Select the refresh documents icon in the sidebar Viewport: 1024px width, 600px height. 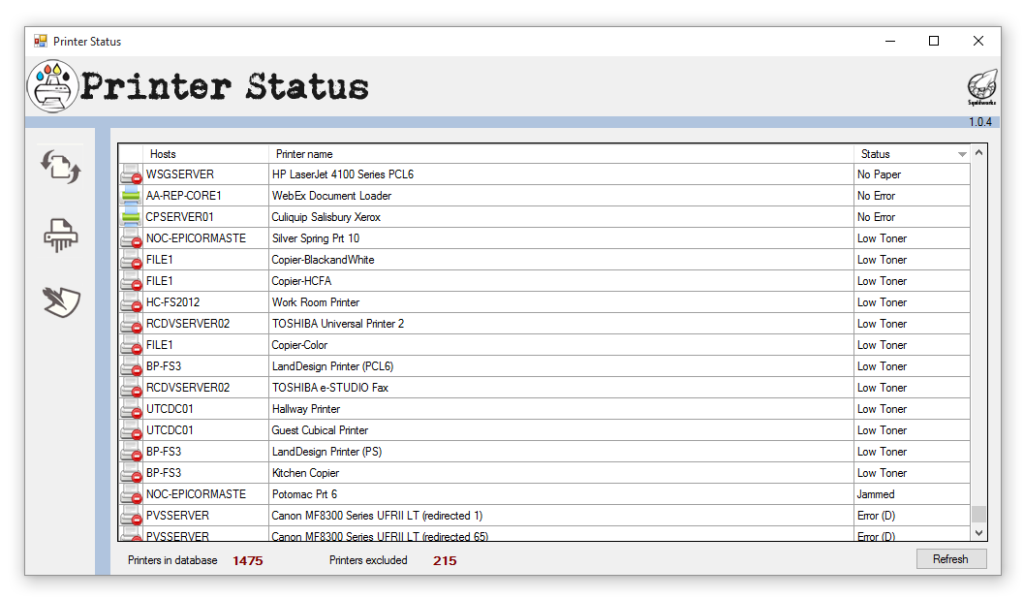tap(61, 168)
